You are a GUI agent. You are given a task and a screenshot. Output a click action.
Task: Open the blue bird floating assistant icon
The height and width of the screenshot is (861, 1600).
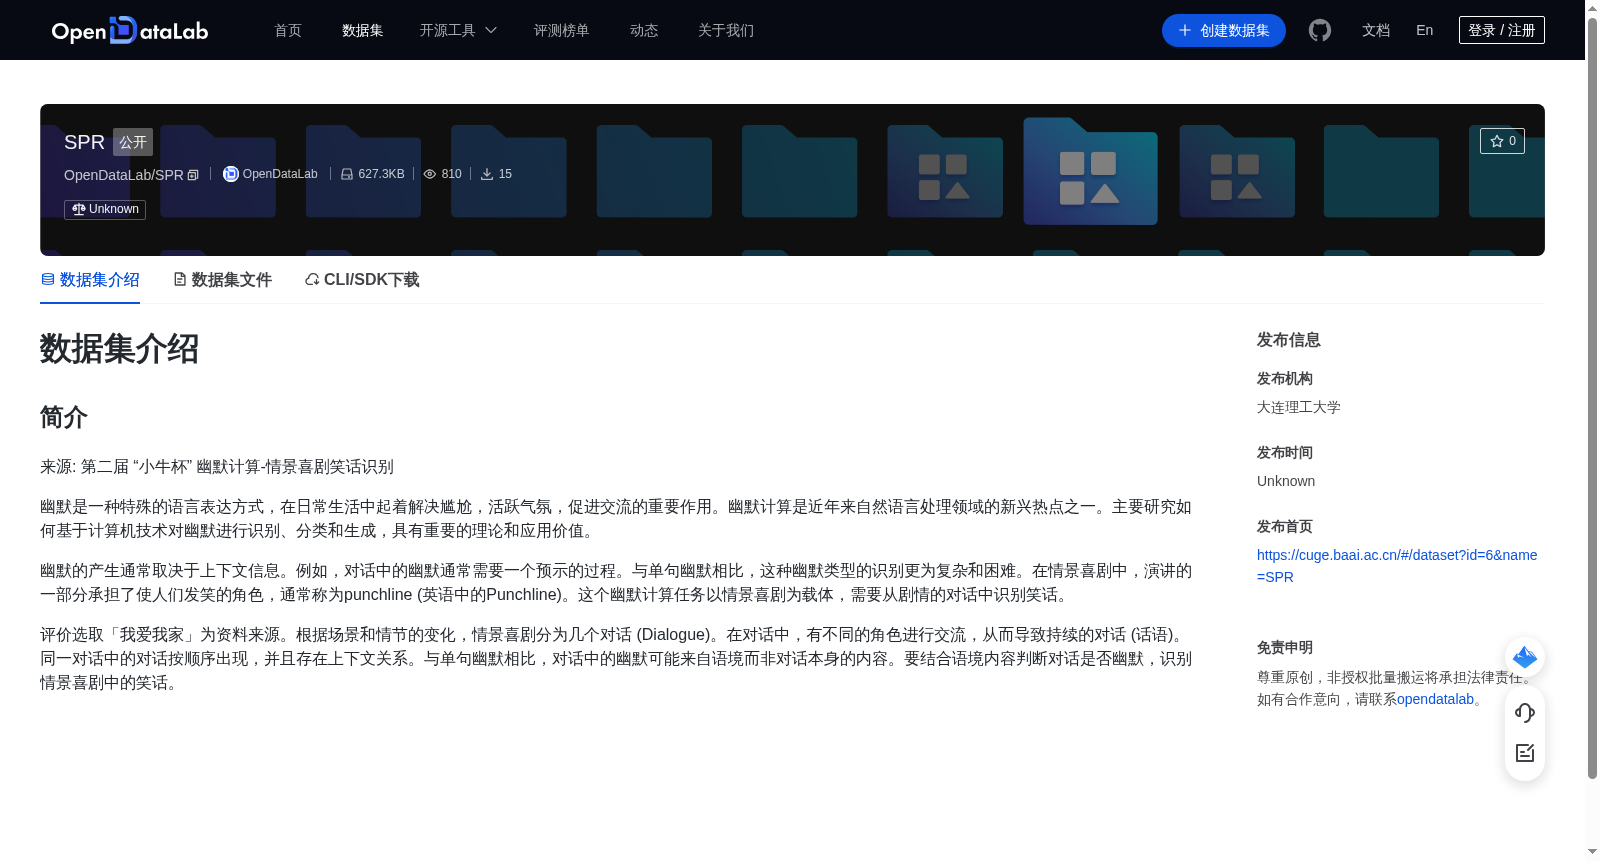click(x=1525, y=657)
